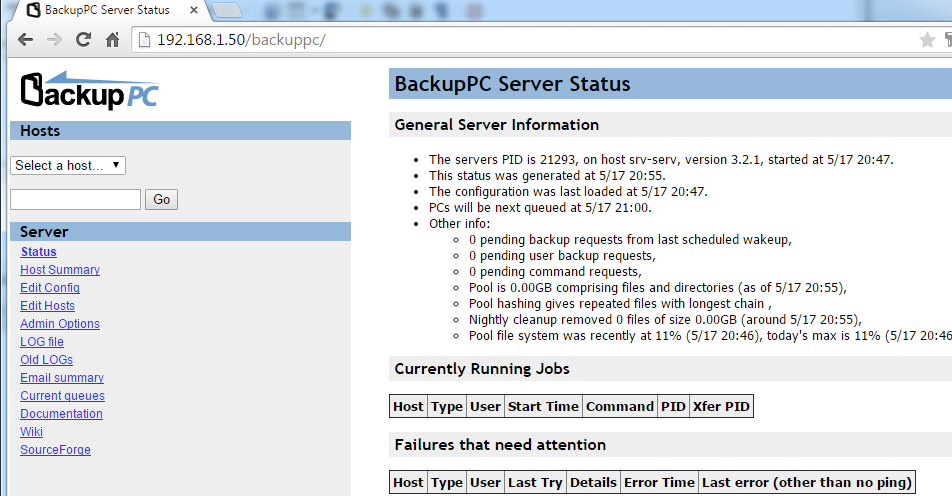This screenshot has width=952, height=496.
Task: Open the Select a host dropdown
Action: [68, 165]
